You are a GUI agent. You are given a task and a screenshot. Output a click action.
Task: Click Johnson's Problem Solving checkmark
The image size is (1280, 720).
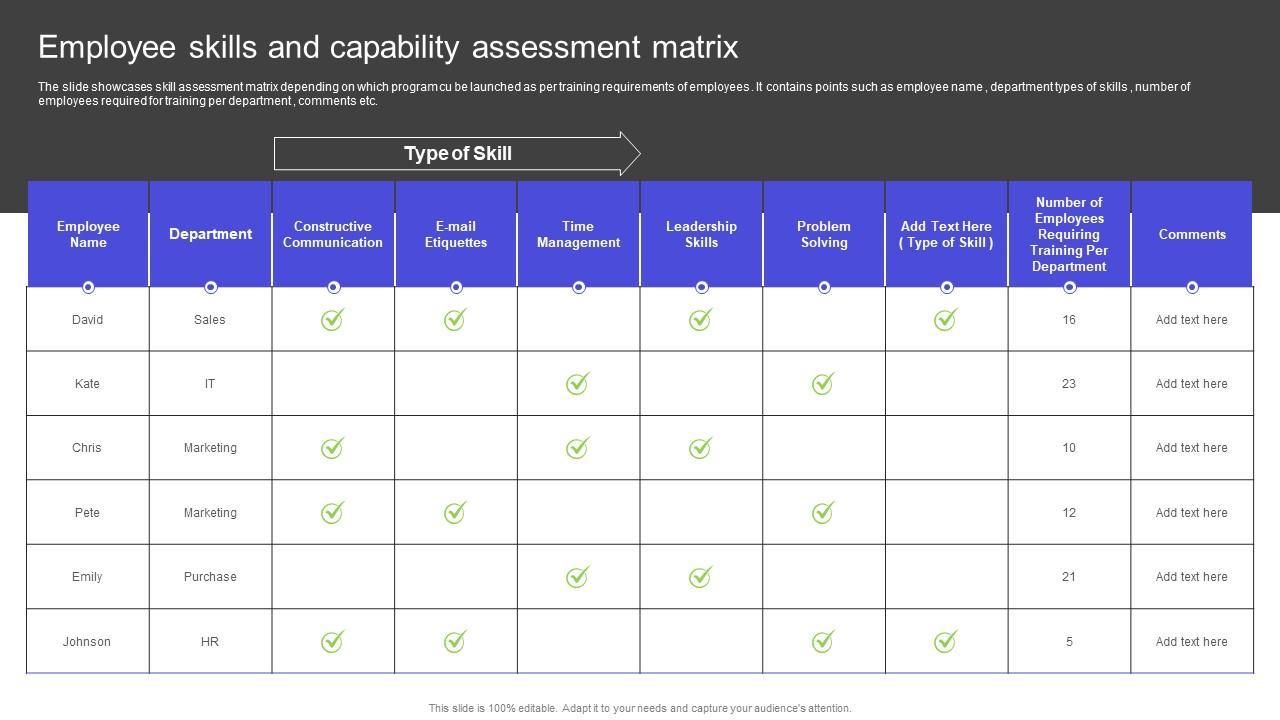click(823, 641)
